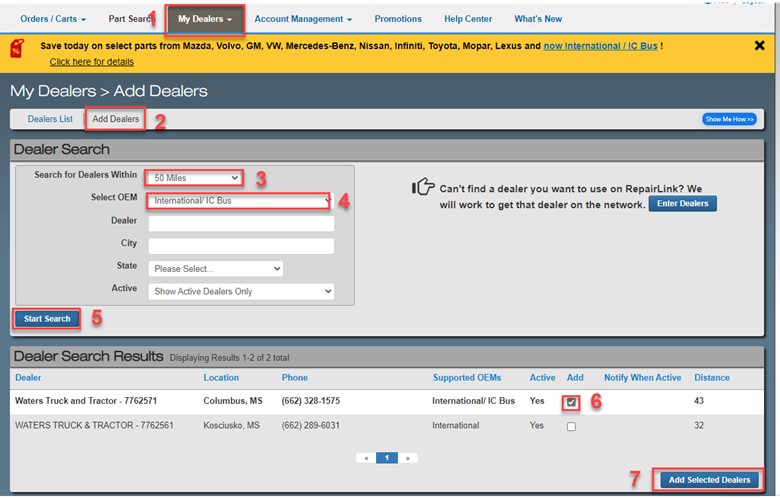This screenshot has width=780, height=498.
Task: Select 'WATERS TRUCK & TRACTOR - 7762561' text
Action: pyautogui.click(x=94, y=425)
